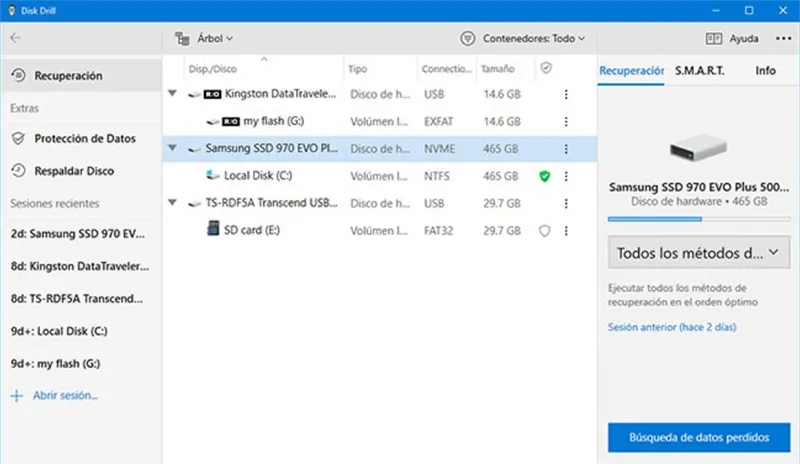Select the TS-RDF5A Transcend USB disk row

380,203
